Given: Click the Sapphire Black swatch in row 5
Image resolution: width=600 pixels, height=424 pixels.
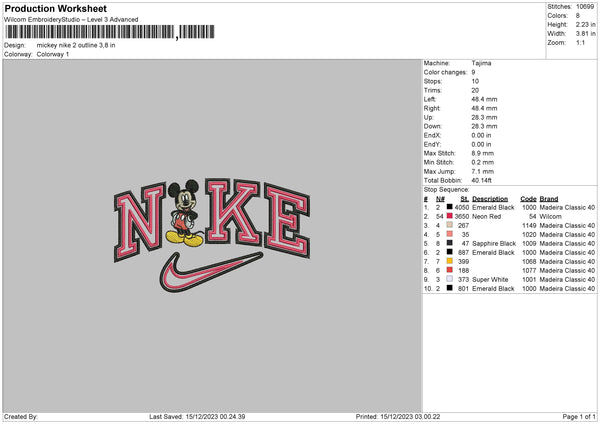Looking at the screenshot, I should click(x=450, y=243).
